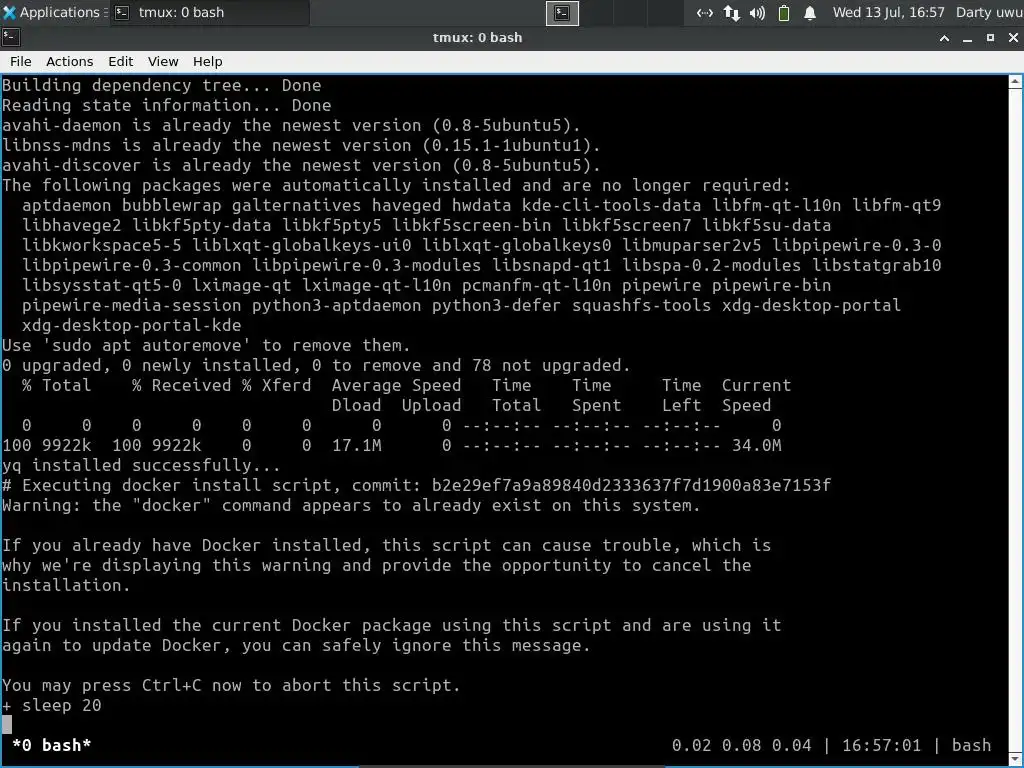Open the Help menu
This screenshot has width=1024, height=768.
coord(208,61)
